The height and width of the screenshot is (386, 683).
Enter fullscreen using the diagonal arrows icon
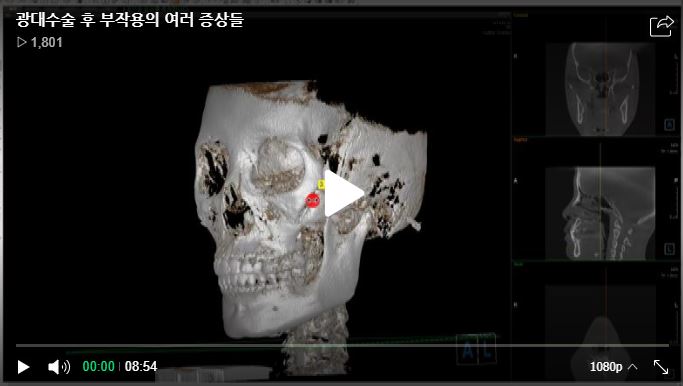[661, 367]
